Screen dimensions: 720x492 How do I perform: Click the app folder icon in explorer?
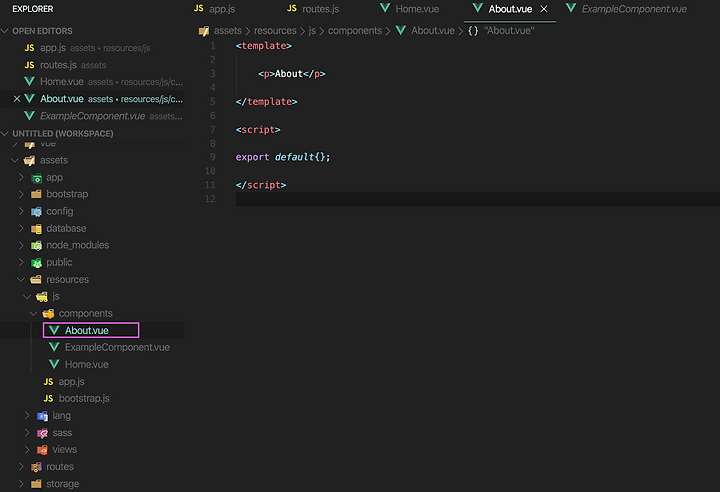tap(36, 178)
